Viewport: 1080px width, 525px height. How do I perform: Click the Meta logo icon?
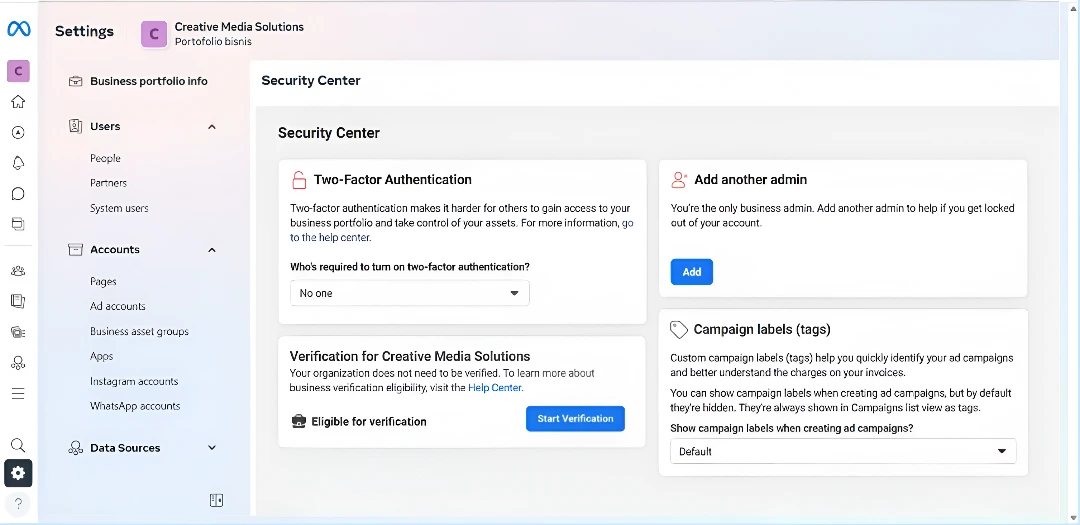click(18, 29)
